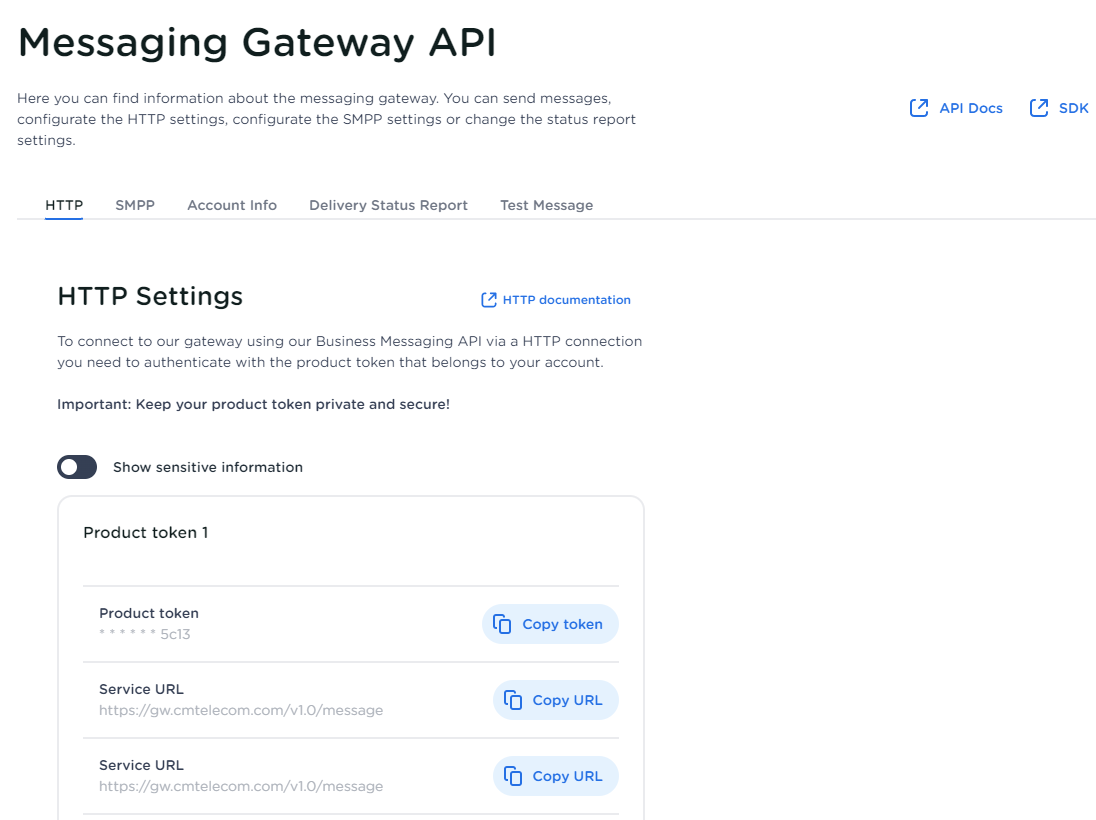The height and width of the screenshot is (820, 1096).
Task: Switch to the SMPP tab
Action: (135, 205)
